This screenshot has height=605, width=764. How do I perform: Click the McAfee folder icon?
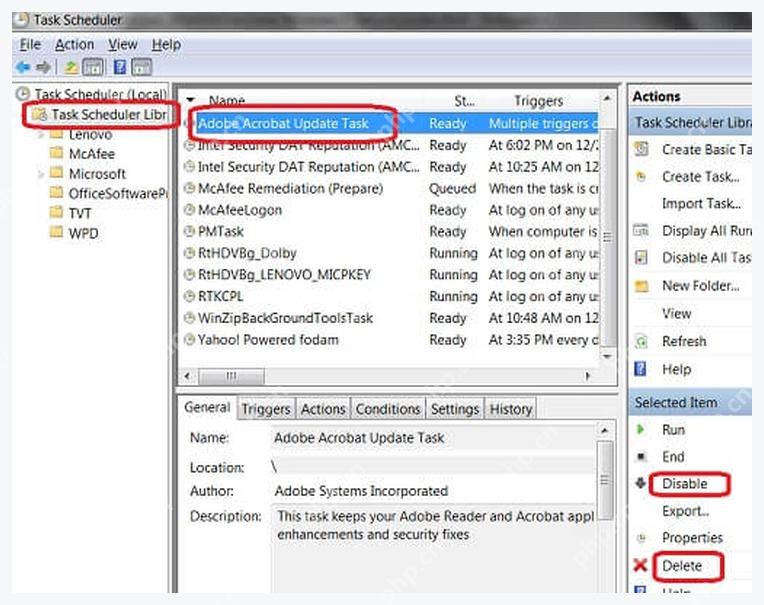[57, 153]
